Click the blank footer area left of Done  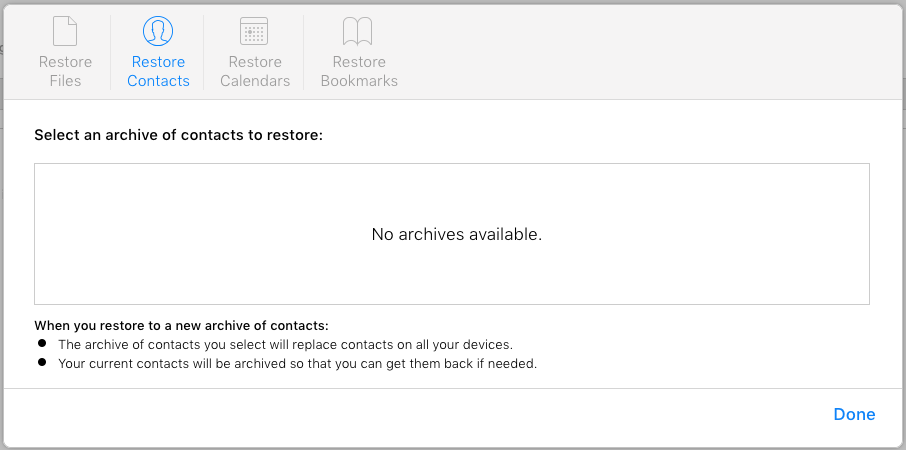(x=416, y=414)
